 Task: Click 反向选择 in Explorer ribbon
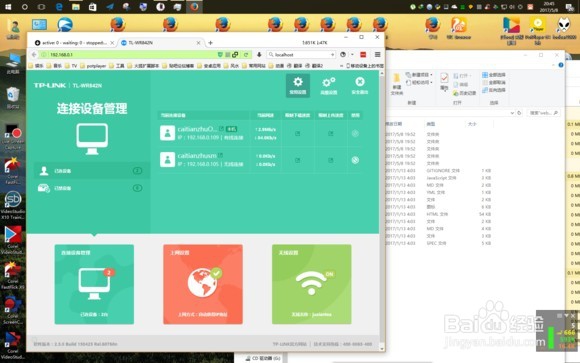click(493, 90)
